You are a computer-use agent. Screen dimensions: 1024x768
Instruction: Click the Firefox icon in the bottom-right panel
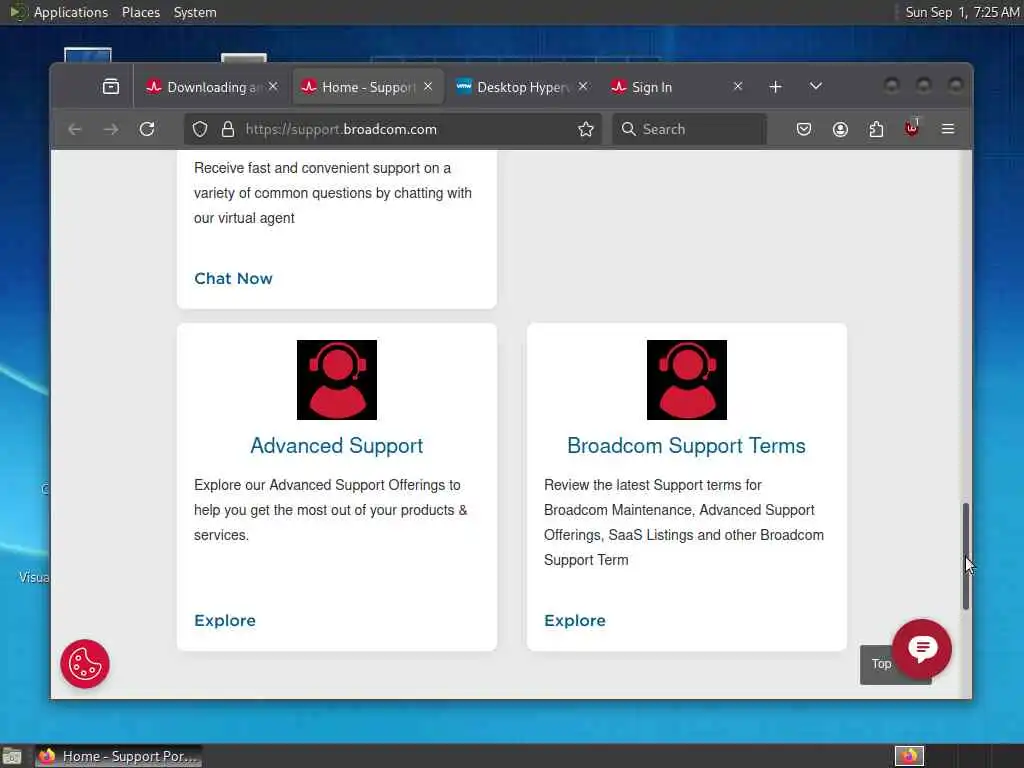[x=909, y=756]
